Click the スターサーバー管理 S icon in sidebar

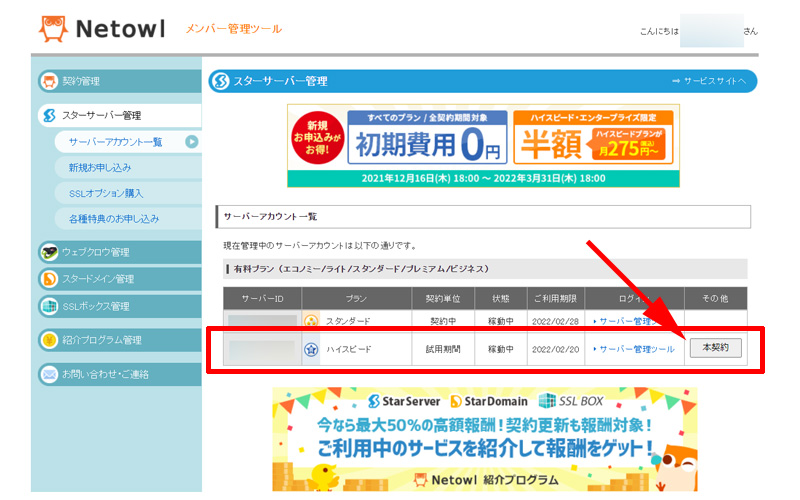(49, 115)
